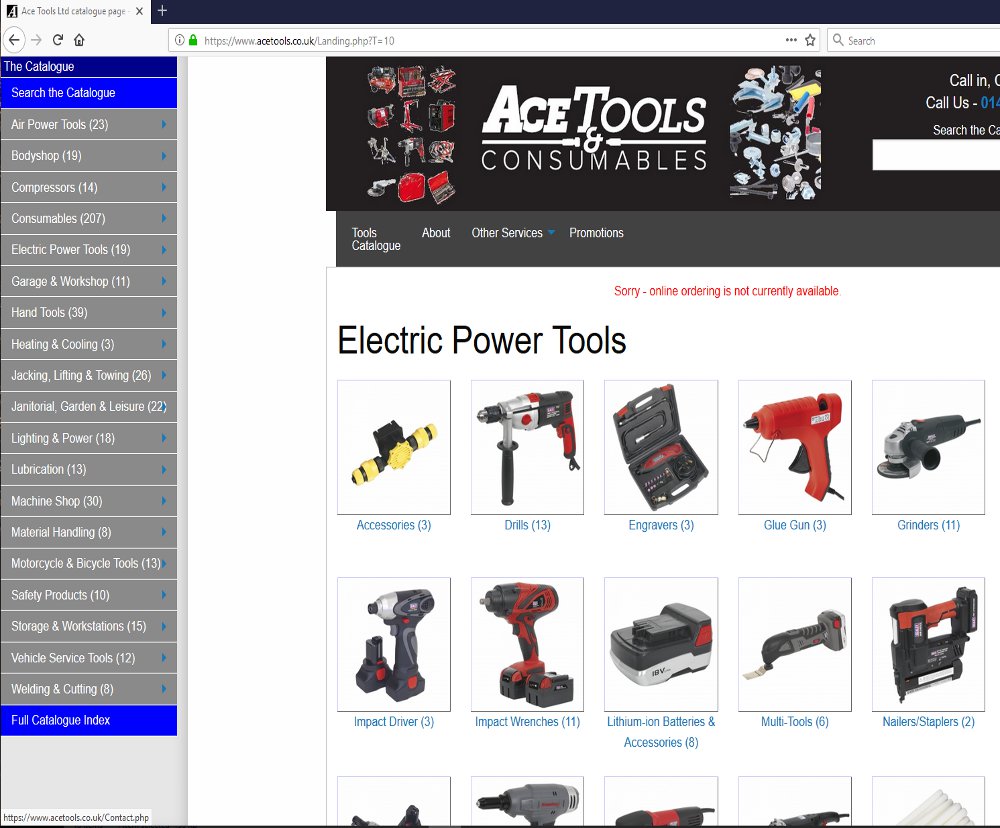This screenshot has height=828, width=1000.
Task: Click the Multi-Tools product image
Action: (x=794, y=644)
